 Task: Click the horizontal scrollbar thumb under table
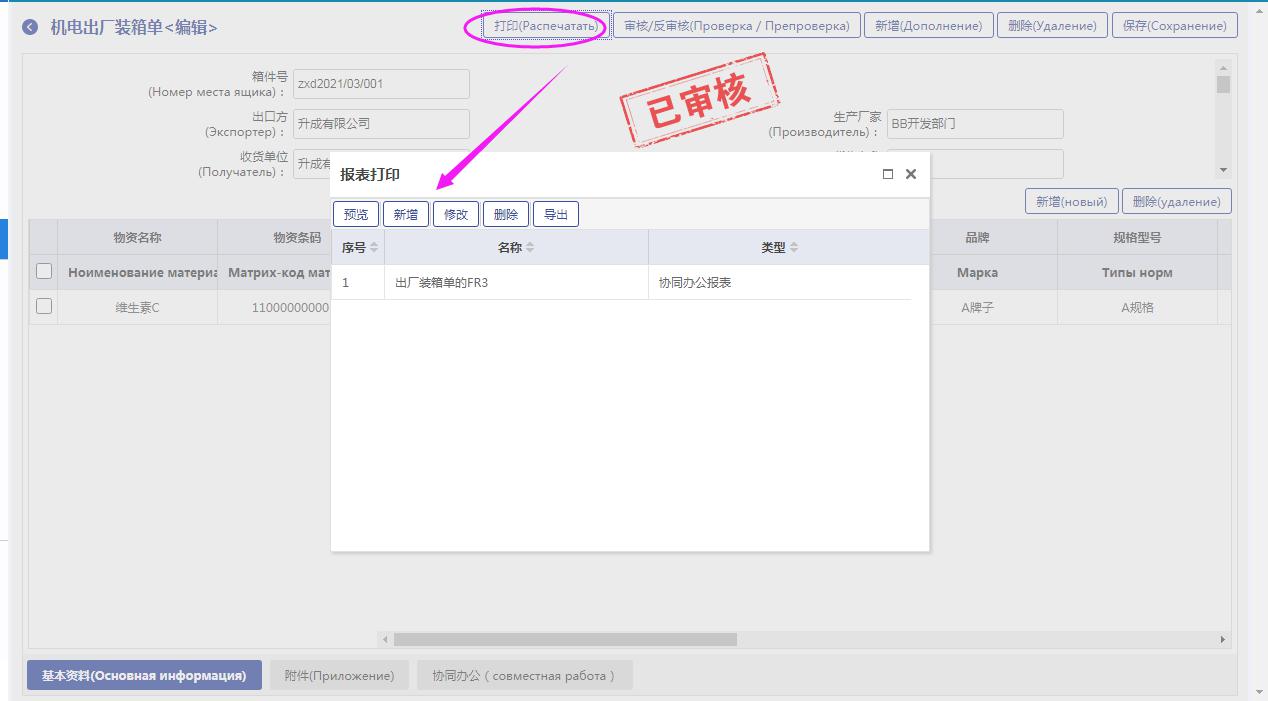click(x=565, y=639)
